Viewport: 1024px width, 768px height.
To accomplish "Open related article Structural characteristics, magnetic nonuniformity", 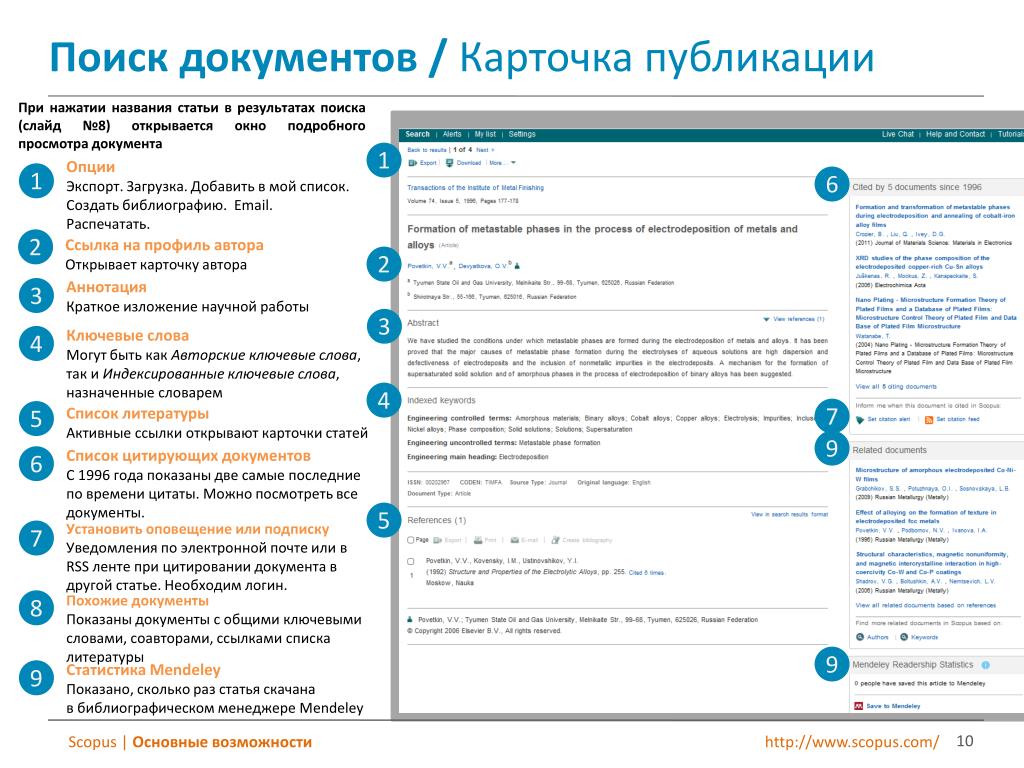I will point(932,563).
